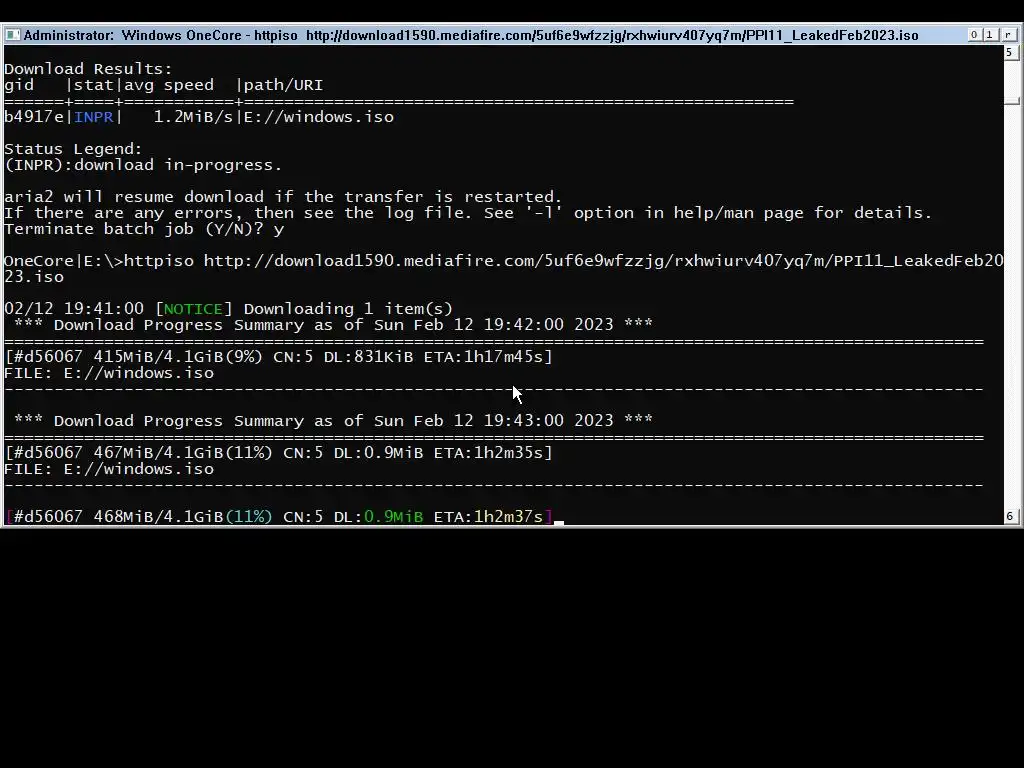Click the mediafire URL on the command line
This screenshot has width=1024, height=768.
pyautogui.click(x=603, y=261)
